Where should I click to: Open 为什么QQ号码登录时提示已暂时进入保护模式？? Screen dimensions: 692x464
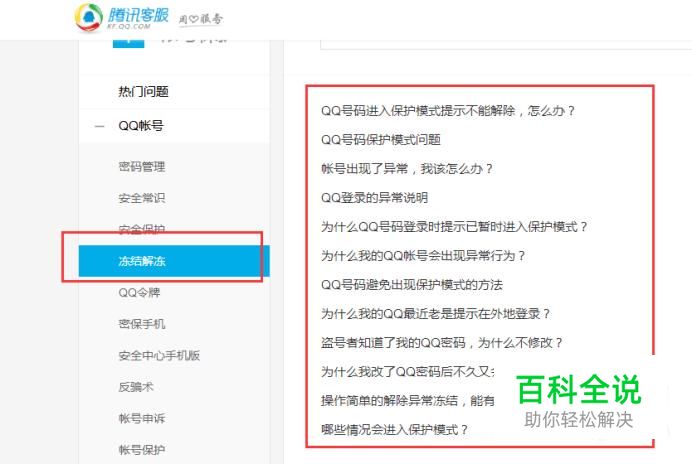[454, 226]
